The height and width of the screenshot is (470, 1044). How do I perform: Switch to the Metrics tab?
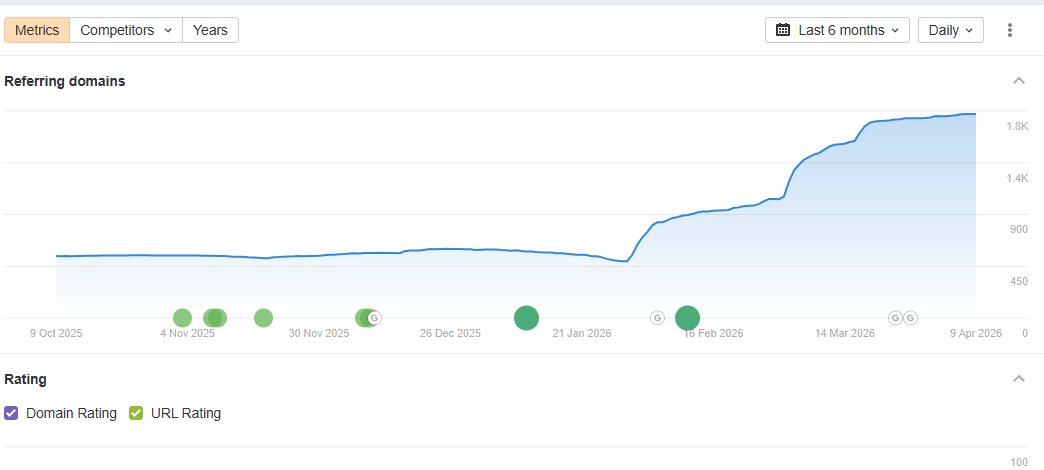point(37,30)
